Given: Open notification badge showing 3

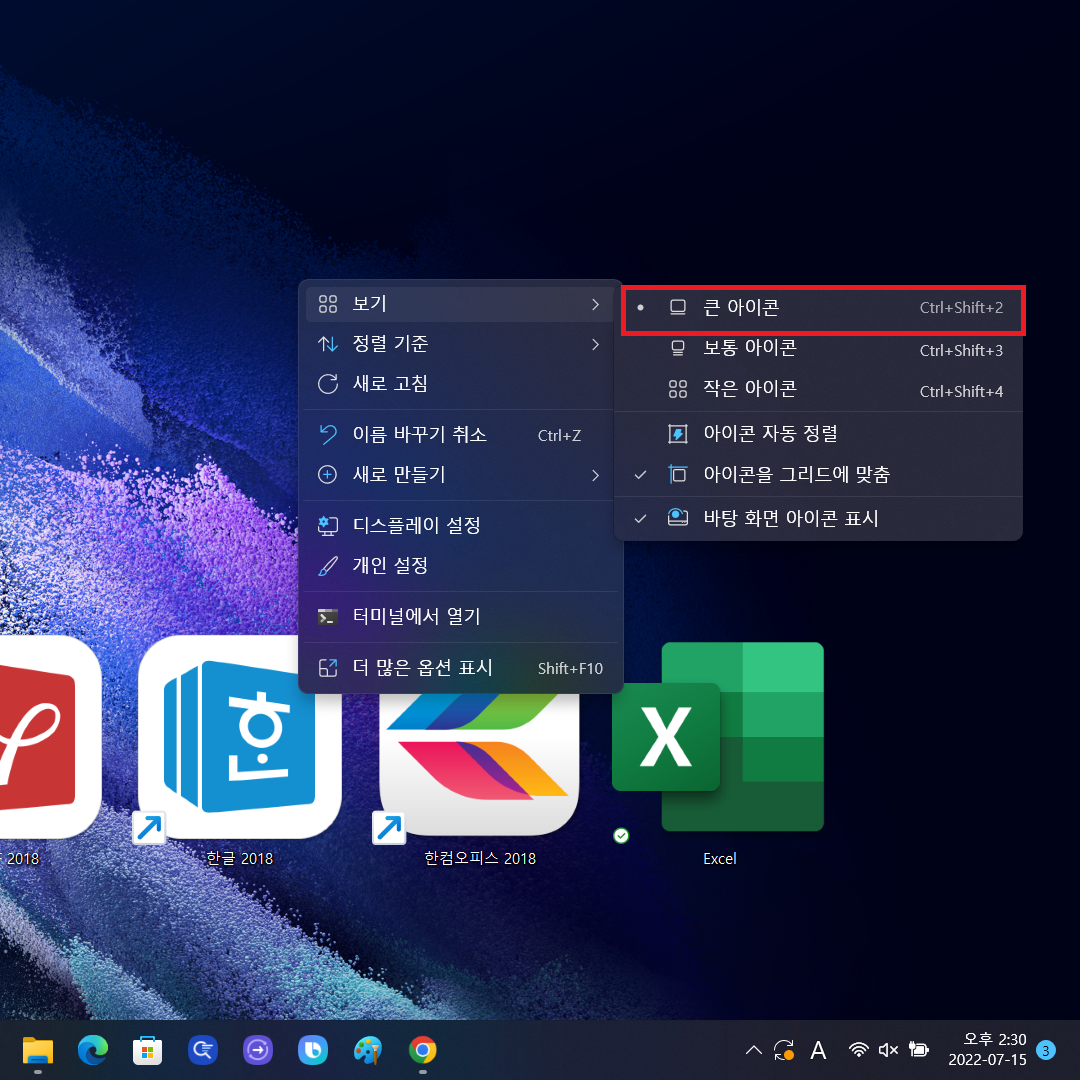Looking at the screenshot, I should (1046, 1050).
